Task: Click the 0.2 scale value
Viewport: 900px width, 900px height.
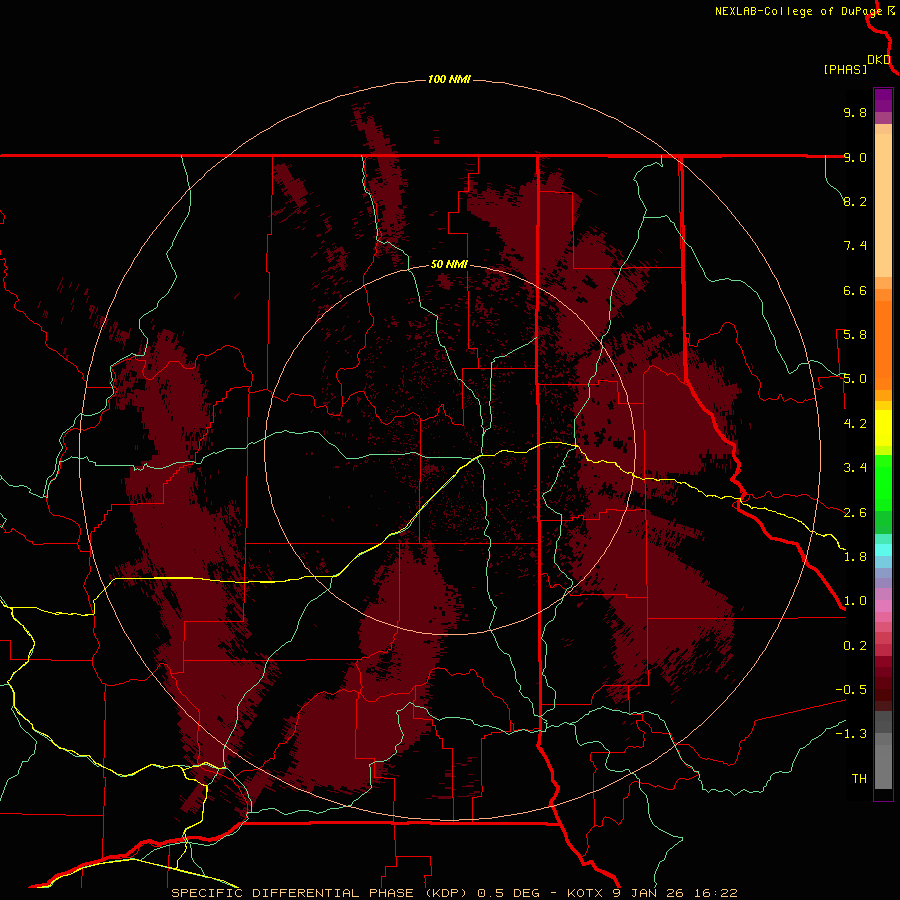Action: click(x=855, y=646)
